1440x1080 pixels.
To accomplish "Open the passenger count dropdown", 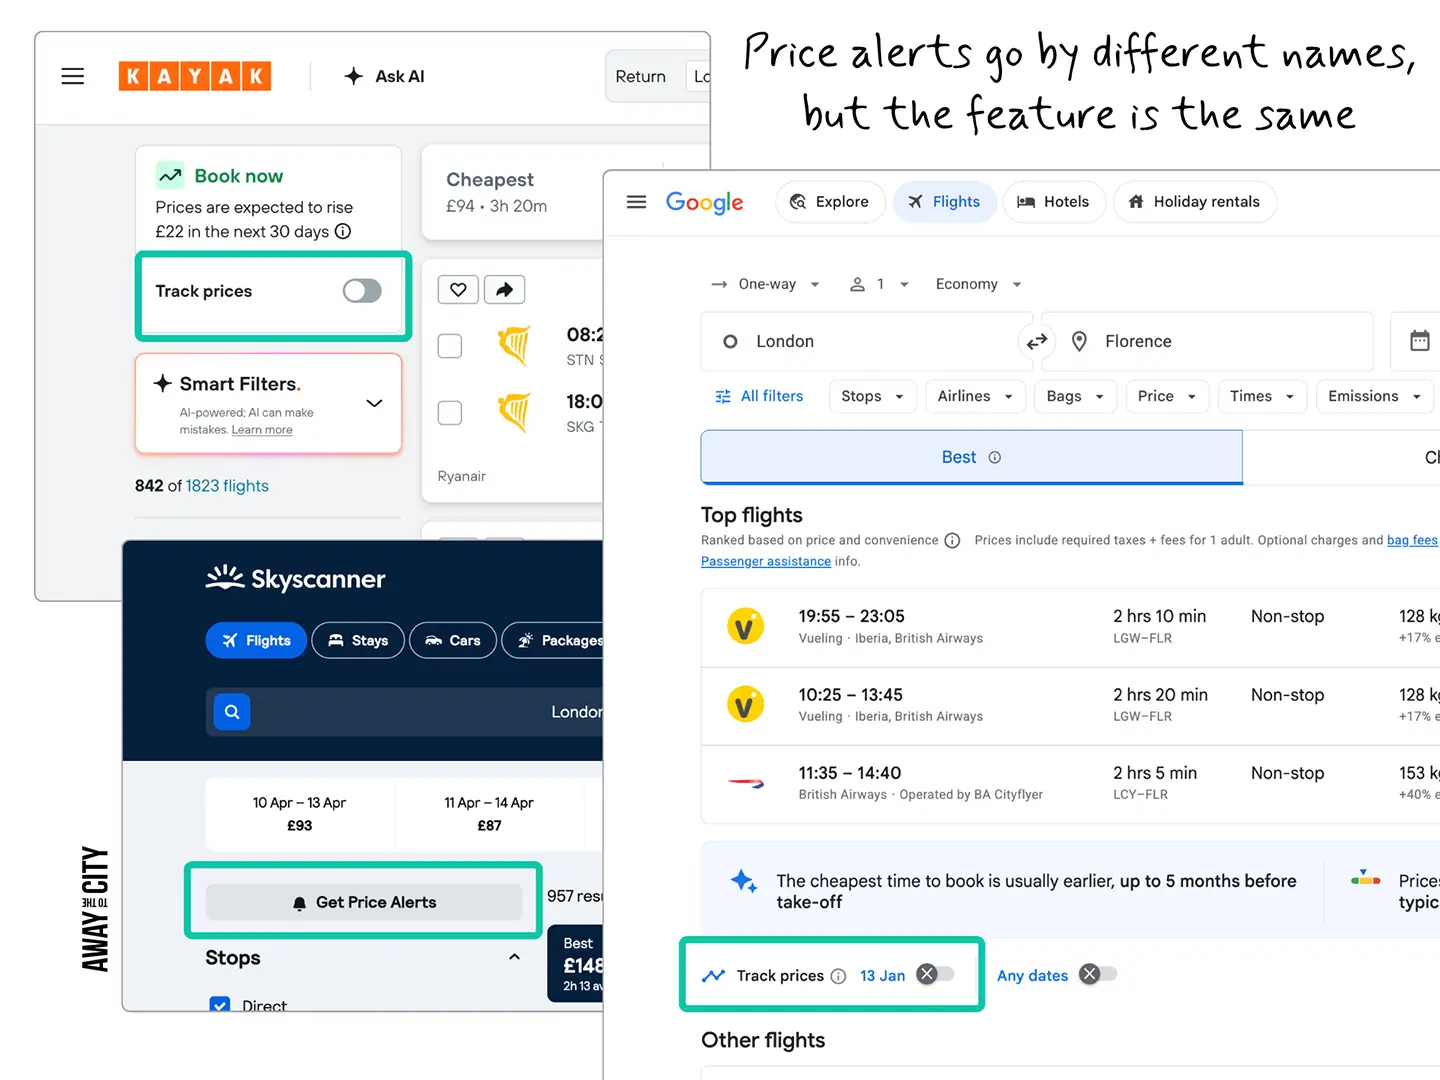I will (x=880, y=284).
